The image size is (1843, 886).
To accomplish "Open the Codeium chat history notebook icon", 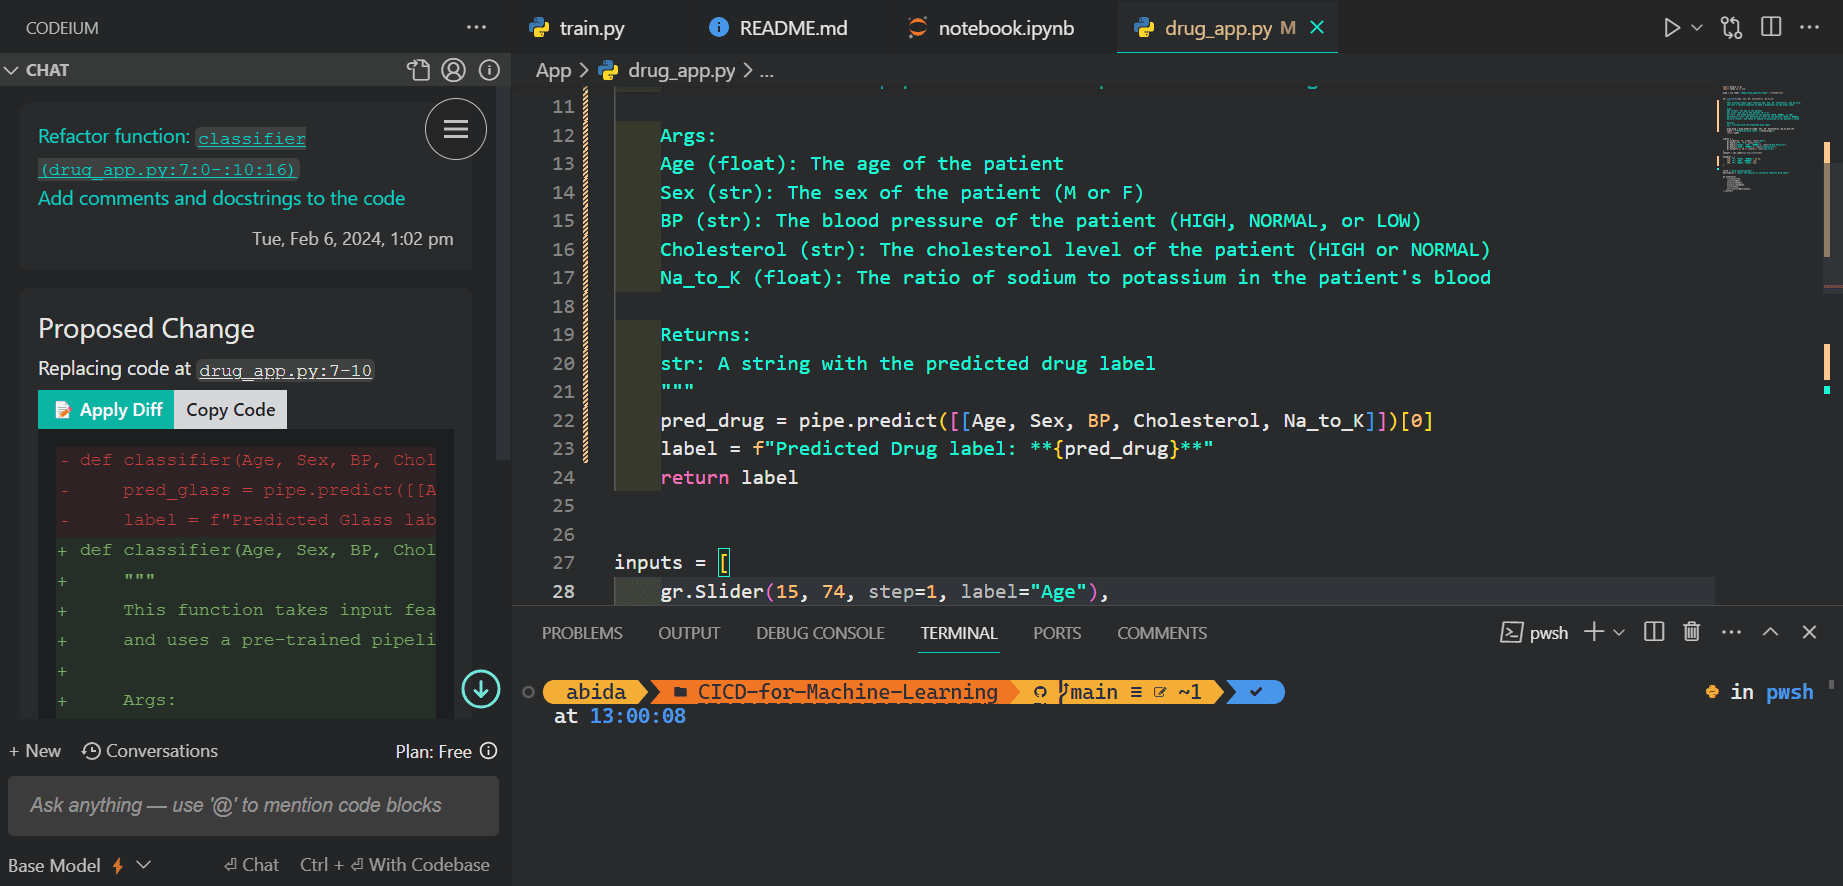I will tap(418, 70).
